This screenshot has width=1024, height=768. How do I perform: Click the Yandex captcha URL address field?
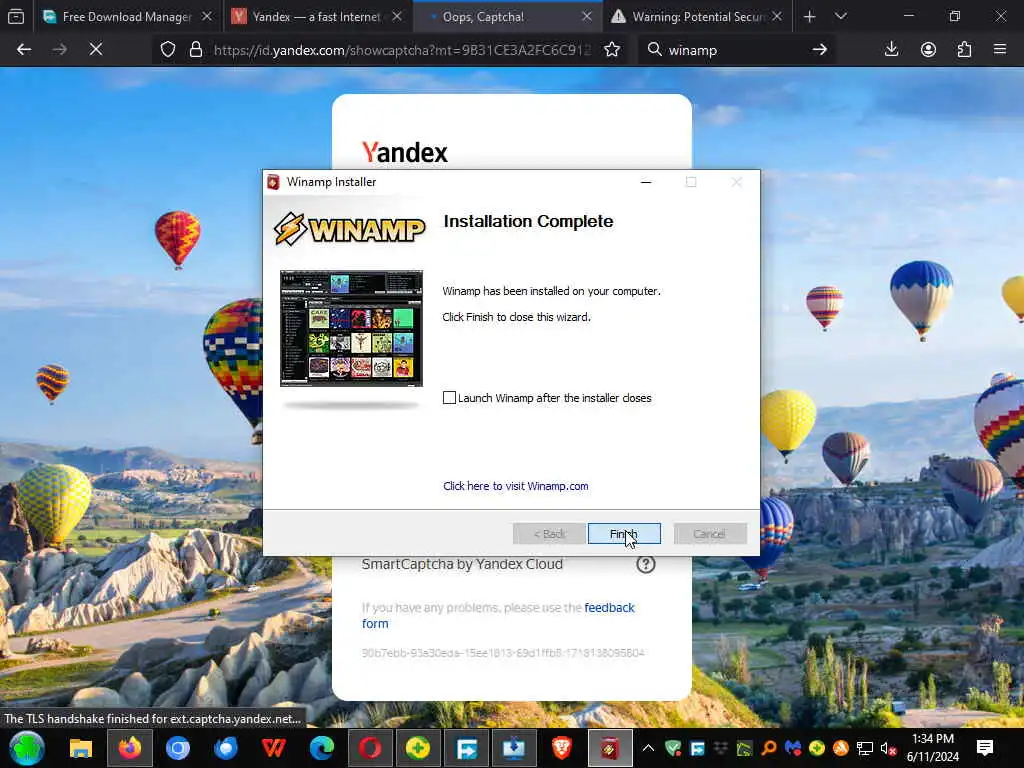point(402,50)
